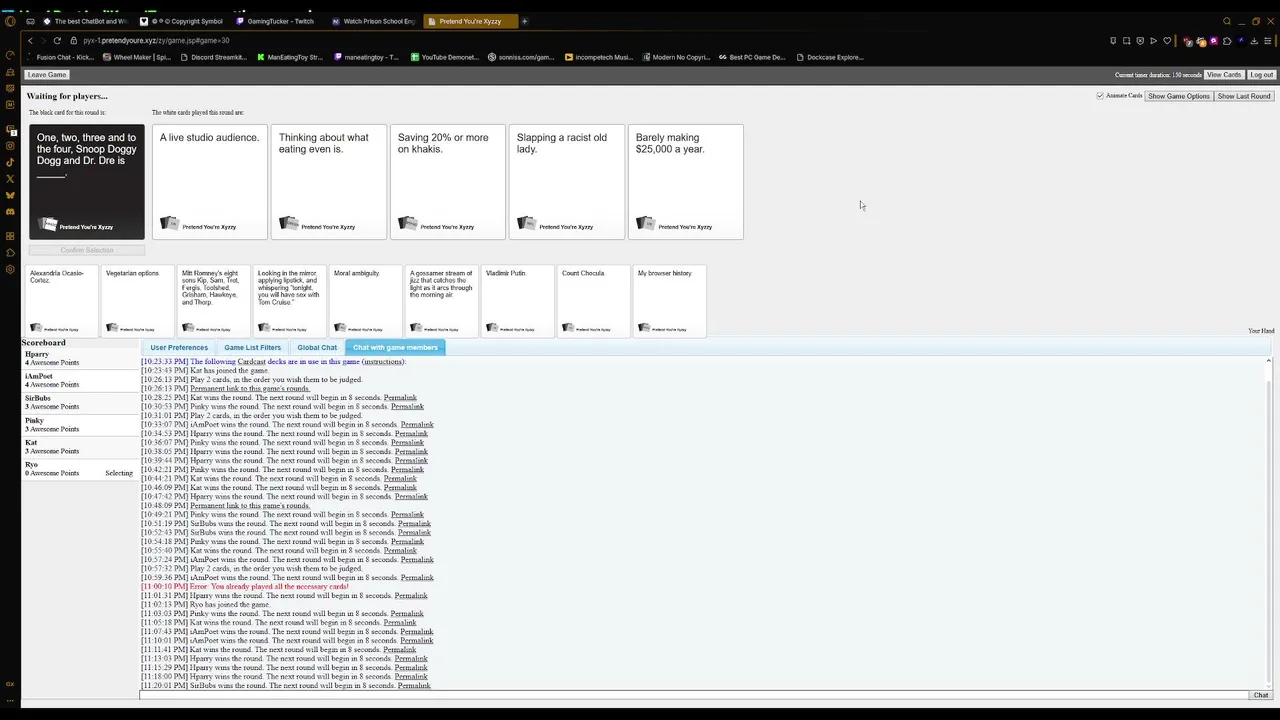Go back using the browser back arrow
The height and width of the screenshot is (720, 1280).
click(30, 41)
